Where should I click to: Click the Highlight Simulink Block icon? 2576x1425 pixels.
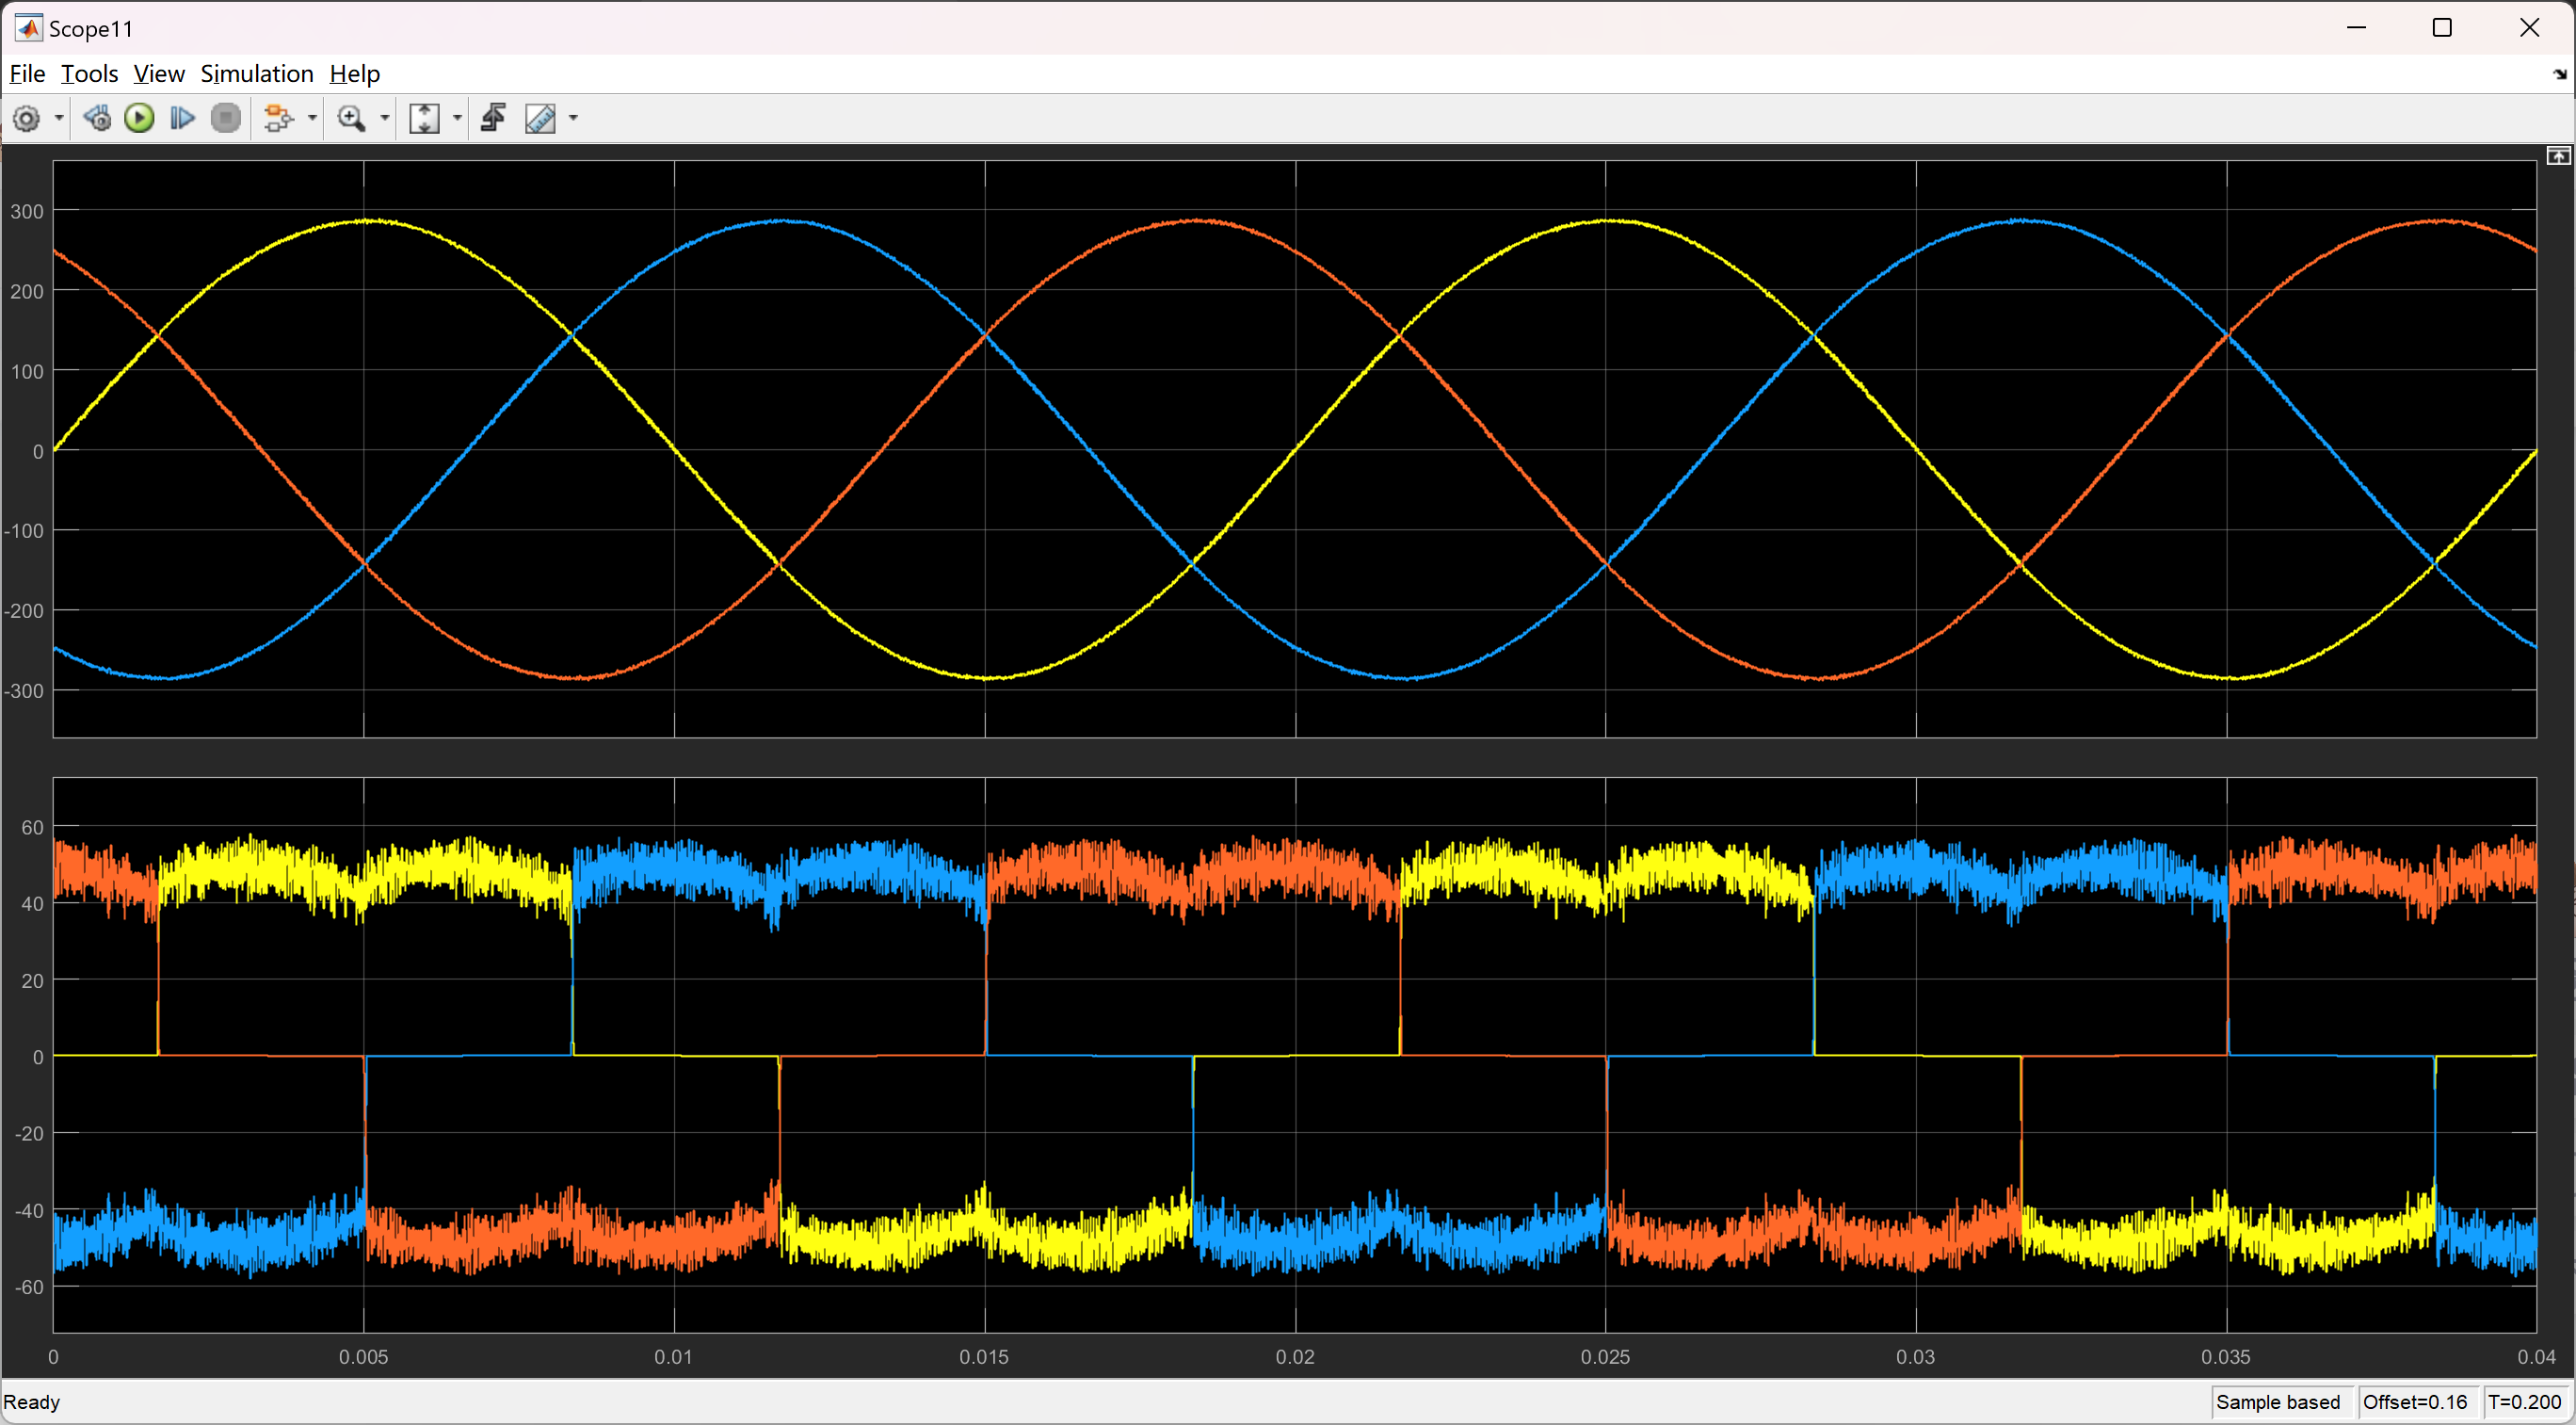[277, 119]
